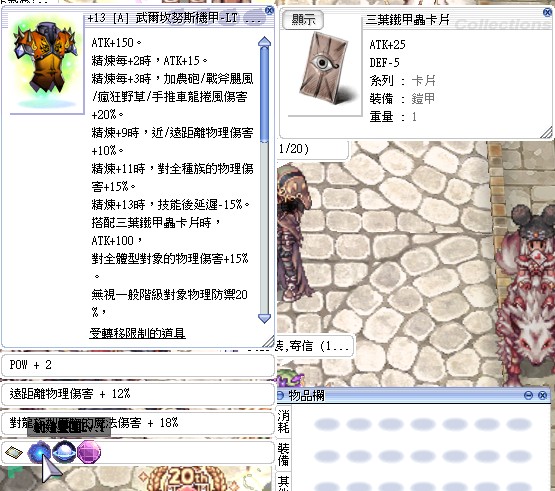Screen dimensions: 555x491
Task: Click the scrollbar down arrow in armor description
Action: click(x=264, y=318)
